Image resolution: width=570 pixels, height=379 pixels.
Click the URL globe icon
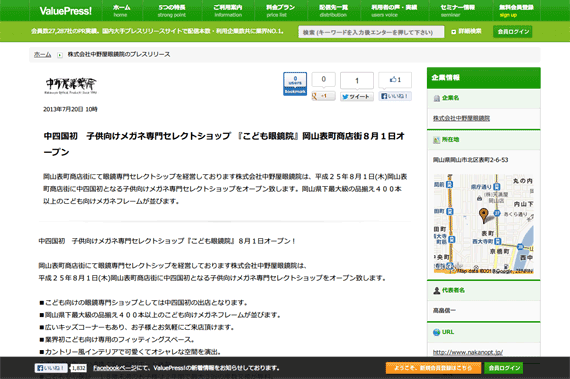pos(437,332)
